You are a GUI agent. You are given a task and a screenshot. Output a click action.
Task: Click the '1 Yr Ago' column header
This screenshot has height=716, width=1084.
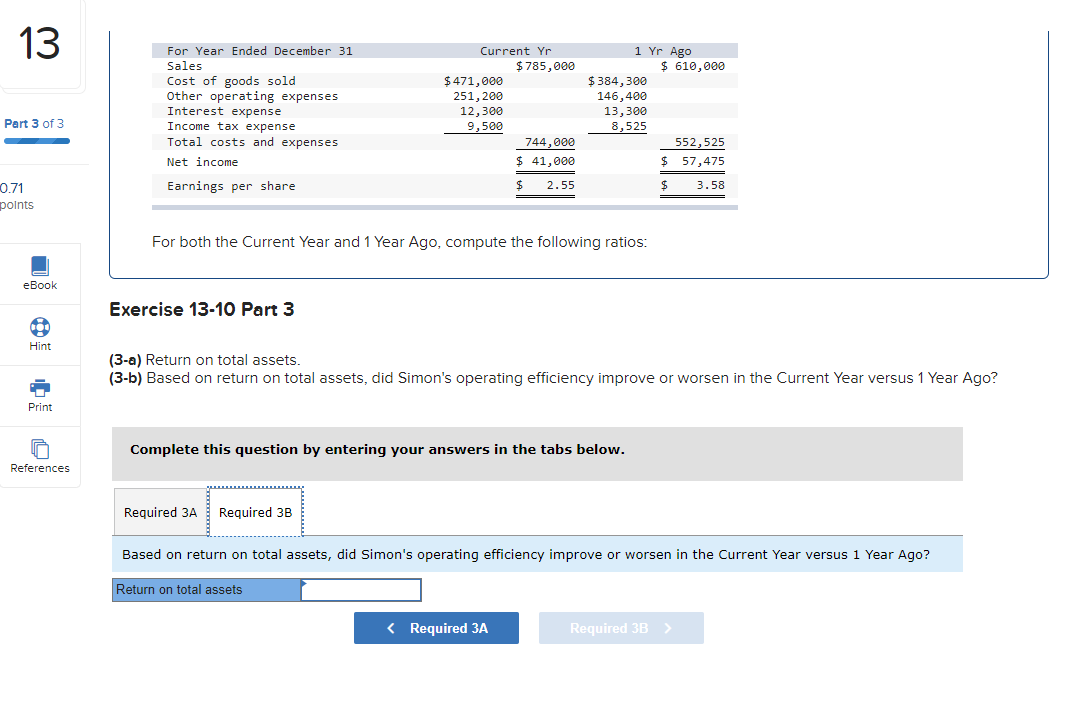tap(663, 51)
